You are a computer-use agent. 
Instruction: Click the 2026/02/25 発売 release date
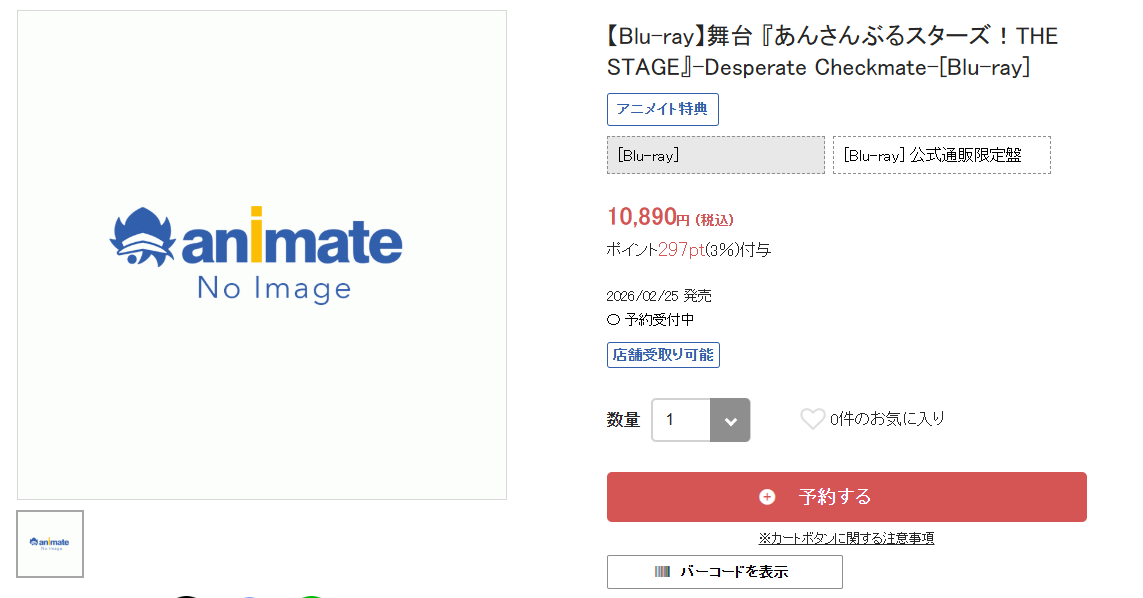(x=659, y=295)
